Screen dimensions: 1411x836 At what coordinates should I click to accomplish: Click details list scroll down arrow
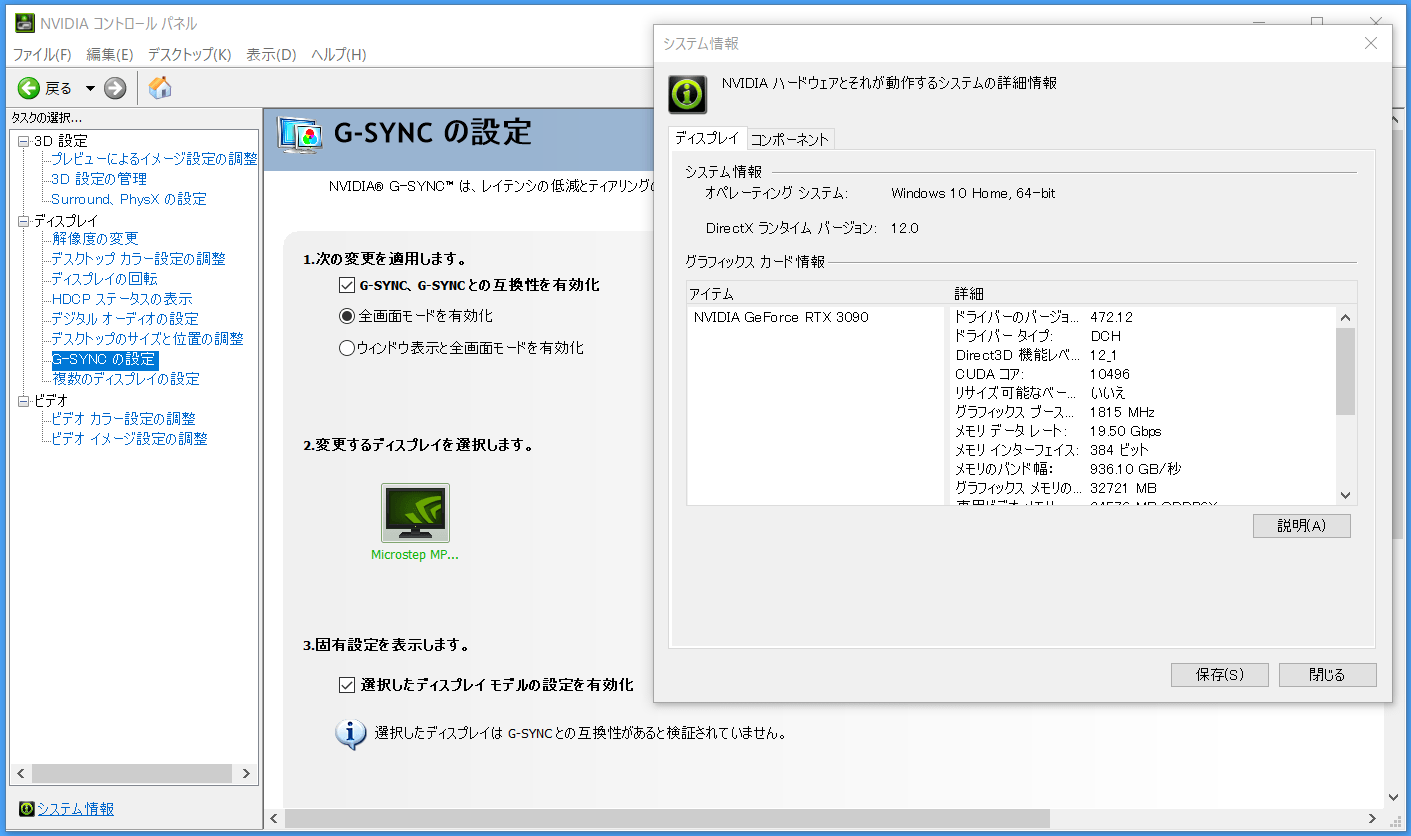(x=1345, y=495)
